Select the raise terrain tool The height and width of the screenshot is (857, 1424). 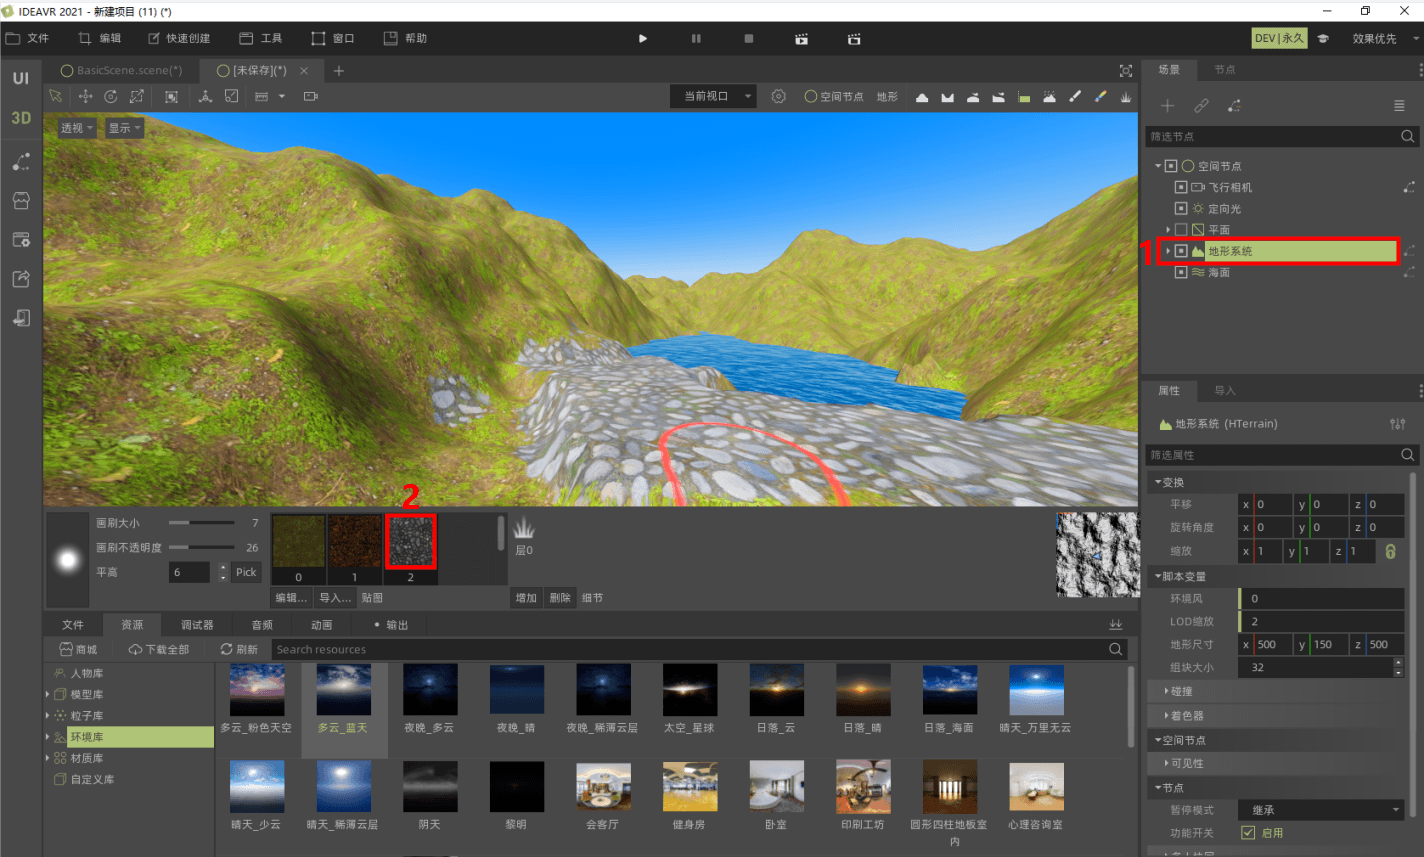922,97
